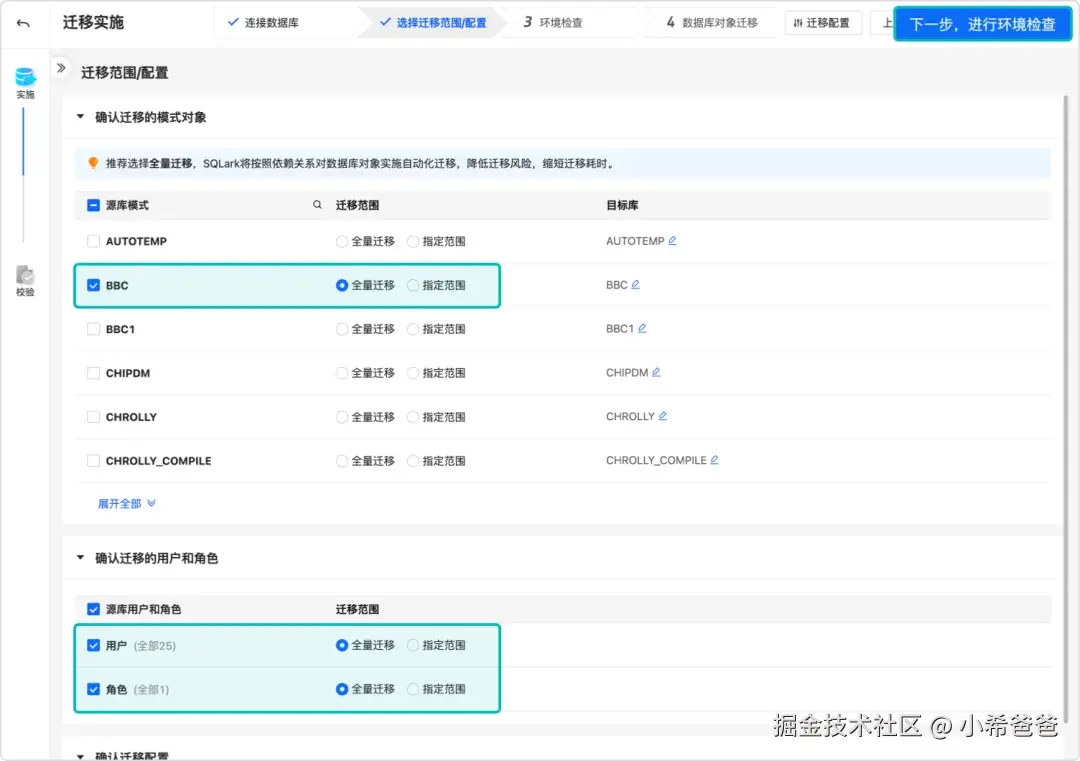Uncheck the BBC checkbox
Screen dimensions: 1080x761
pos(93,285)
